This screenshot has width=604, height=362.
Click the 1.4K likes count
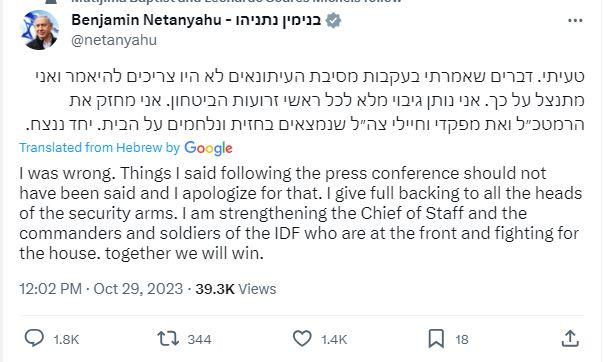334,339
